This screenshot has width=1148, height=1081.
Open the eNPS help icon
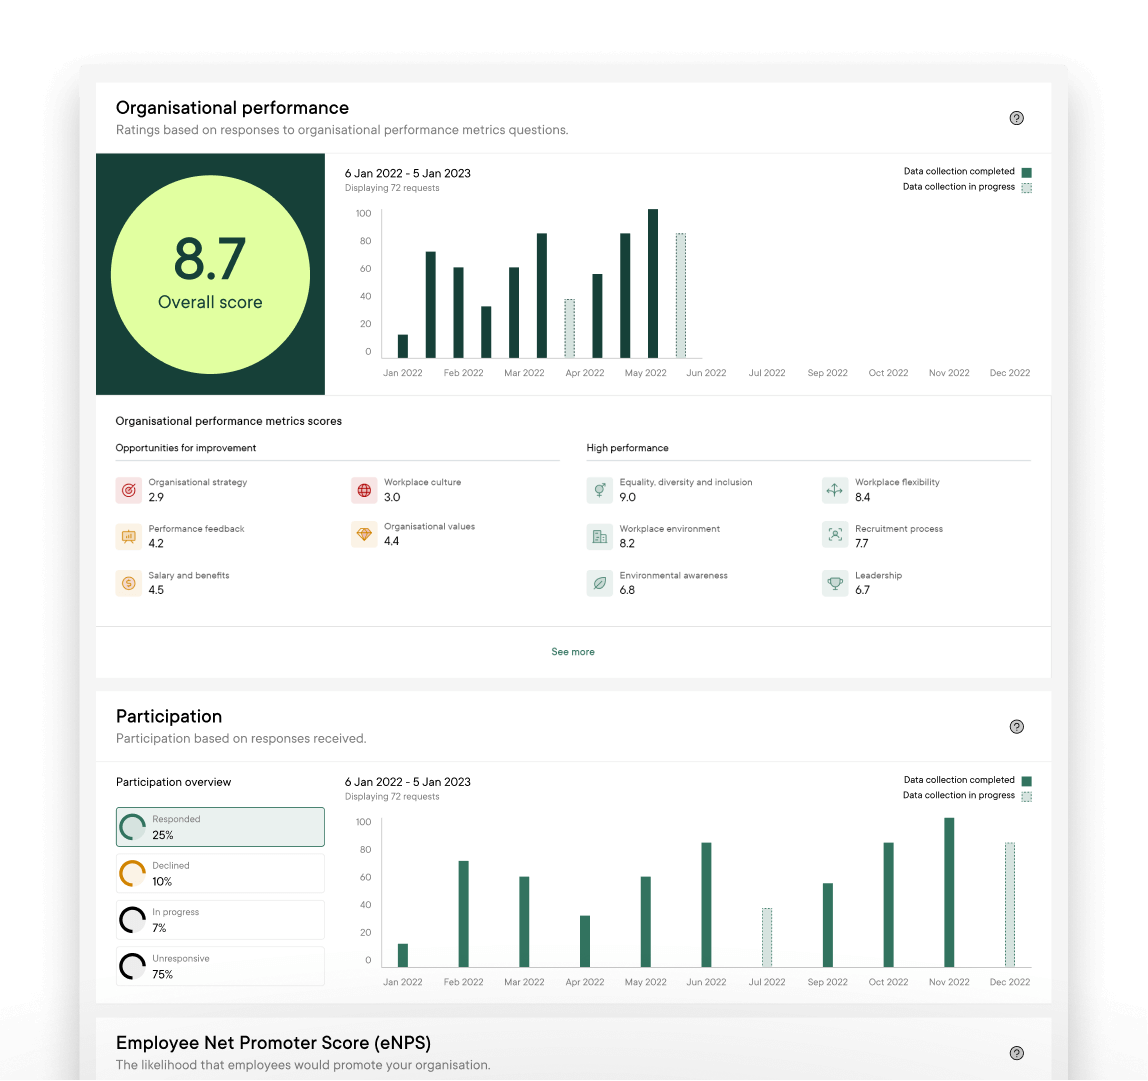(x=1017, y=1053)
